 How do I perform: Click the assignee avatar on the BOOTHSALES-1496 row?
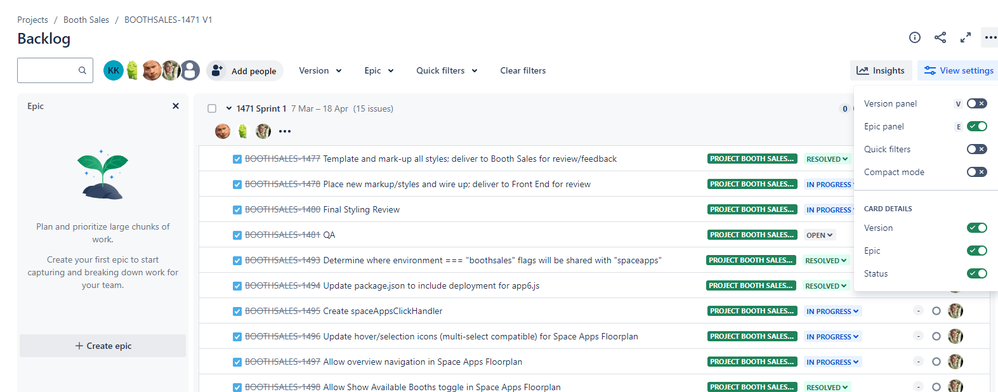[x=955, y=337]
